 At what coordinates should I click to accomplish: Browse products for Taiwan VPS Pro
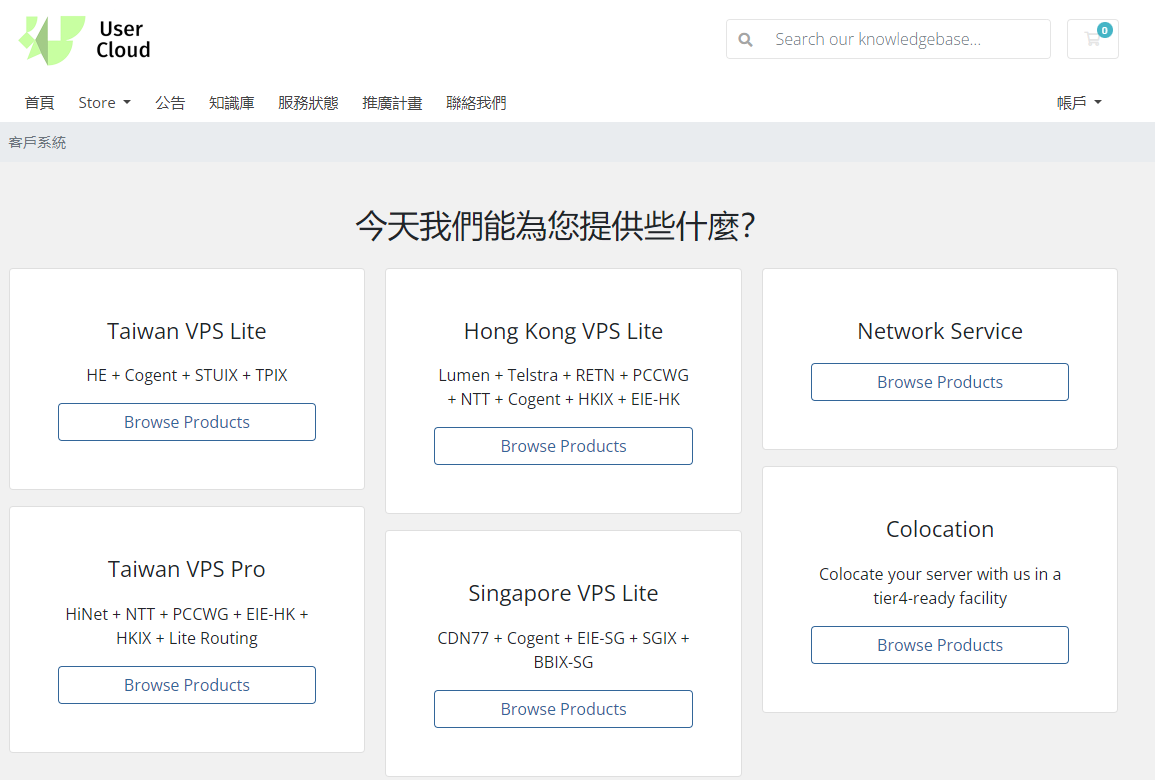point(187,685)
